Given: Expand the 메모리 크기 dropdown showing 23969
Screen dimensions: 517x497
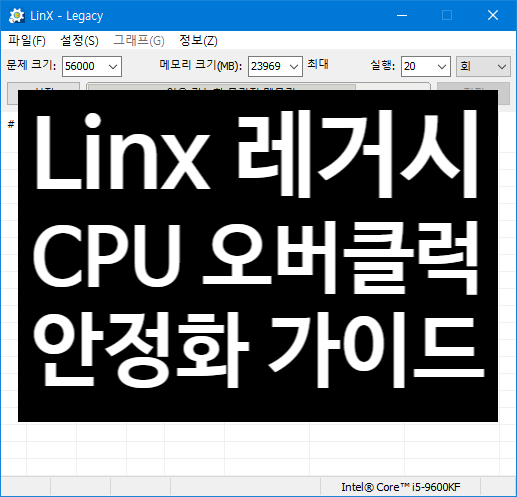Looking at the screenshot, I should 294,67.
